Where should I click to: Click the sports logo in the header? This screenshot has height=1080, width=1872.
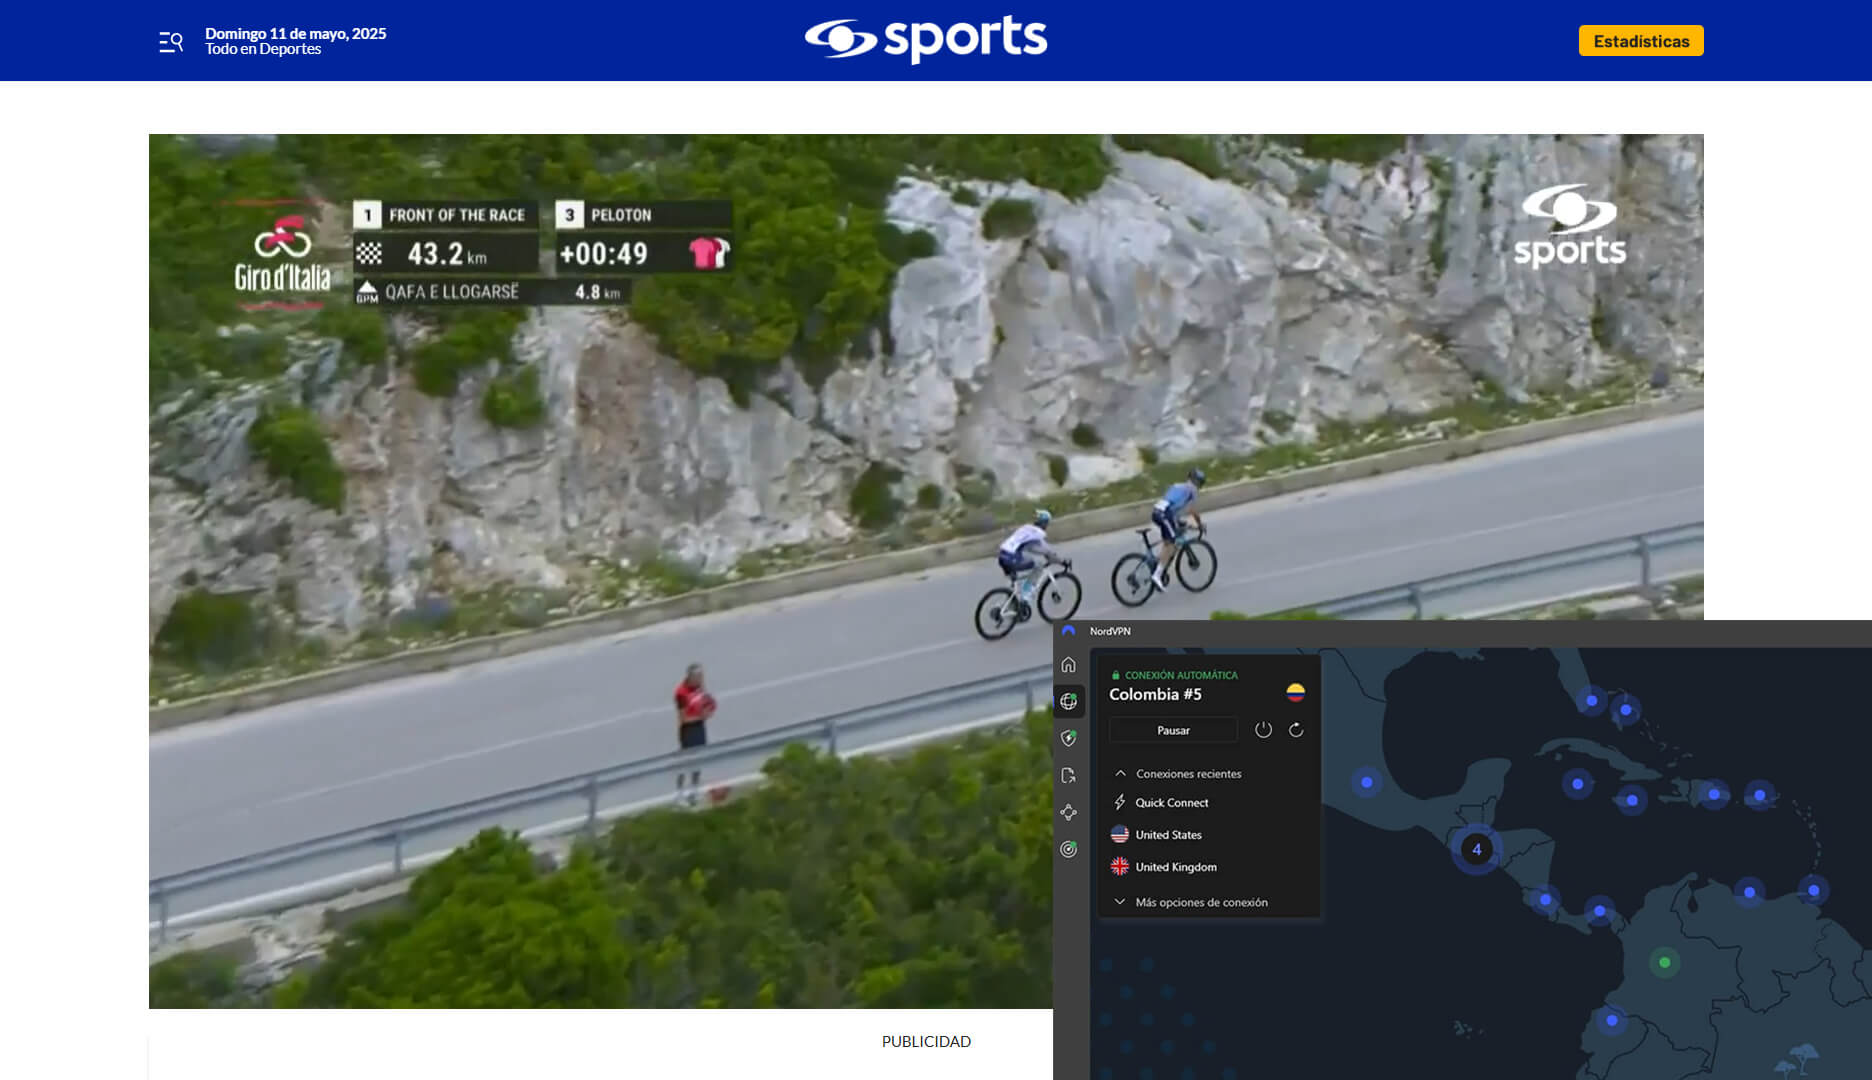tap(926, 39)
